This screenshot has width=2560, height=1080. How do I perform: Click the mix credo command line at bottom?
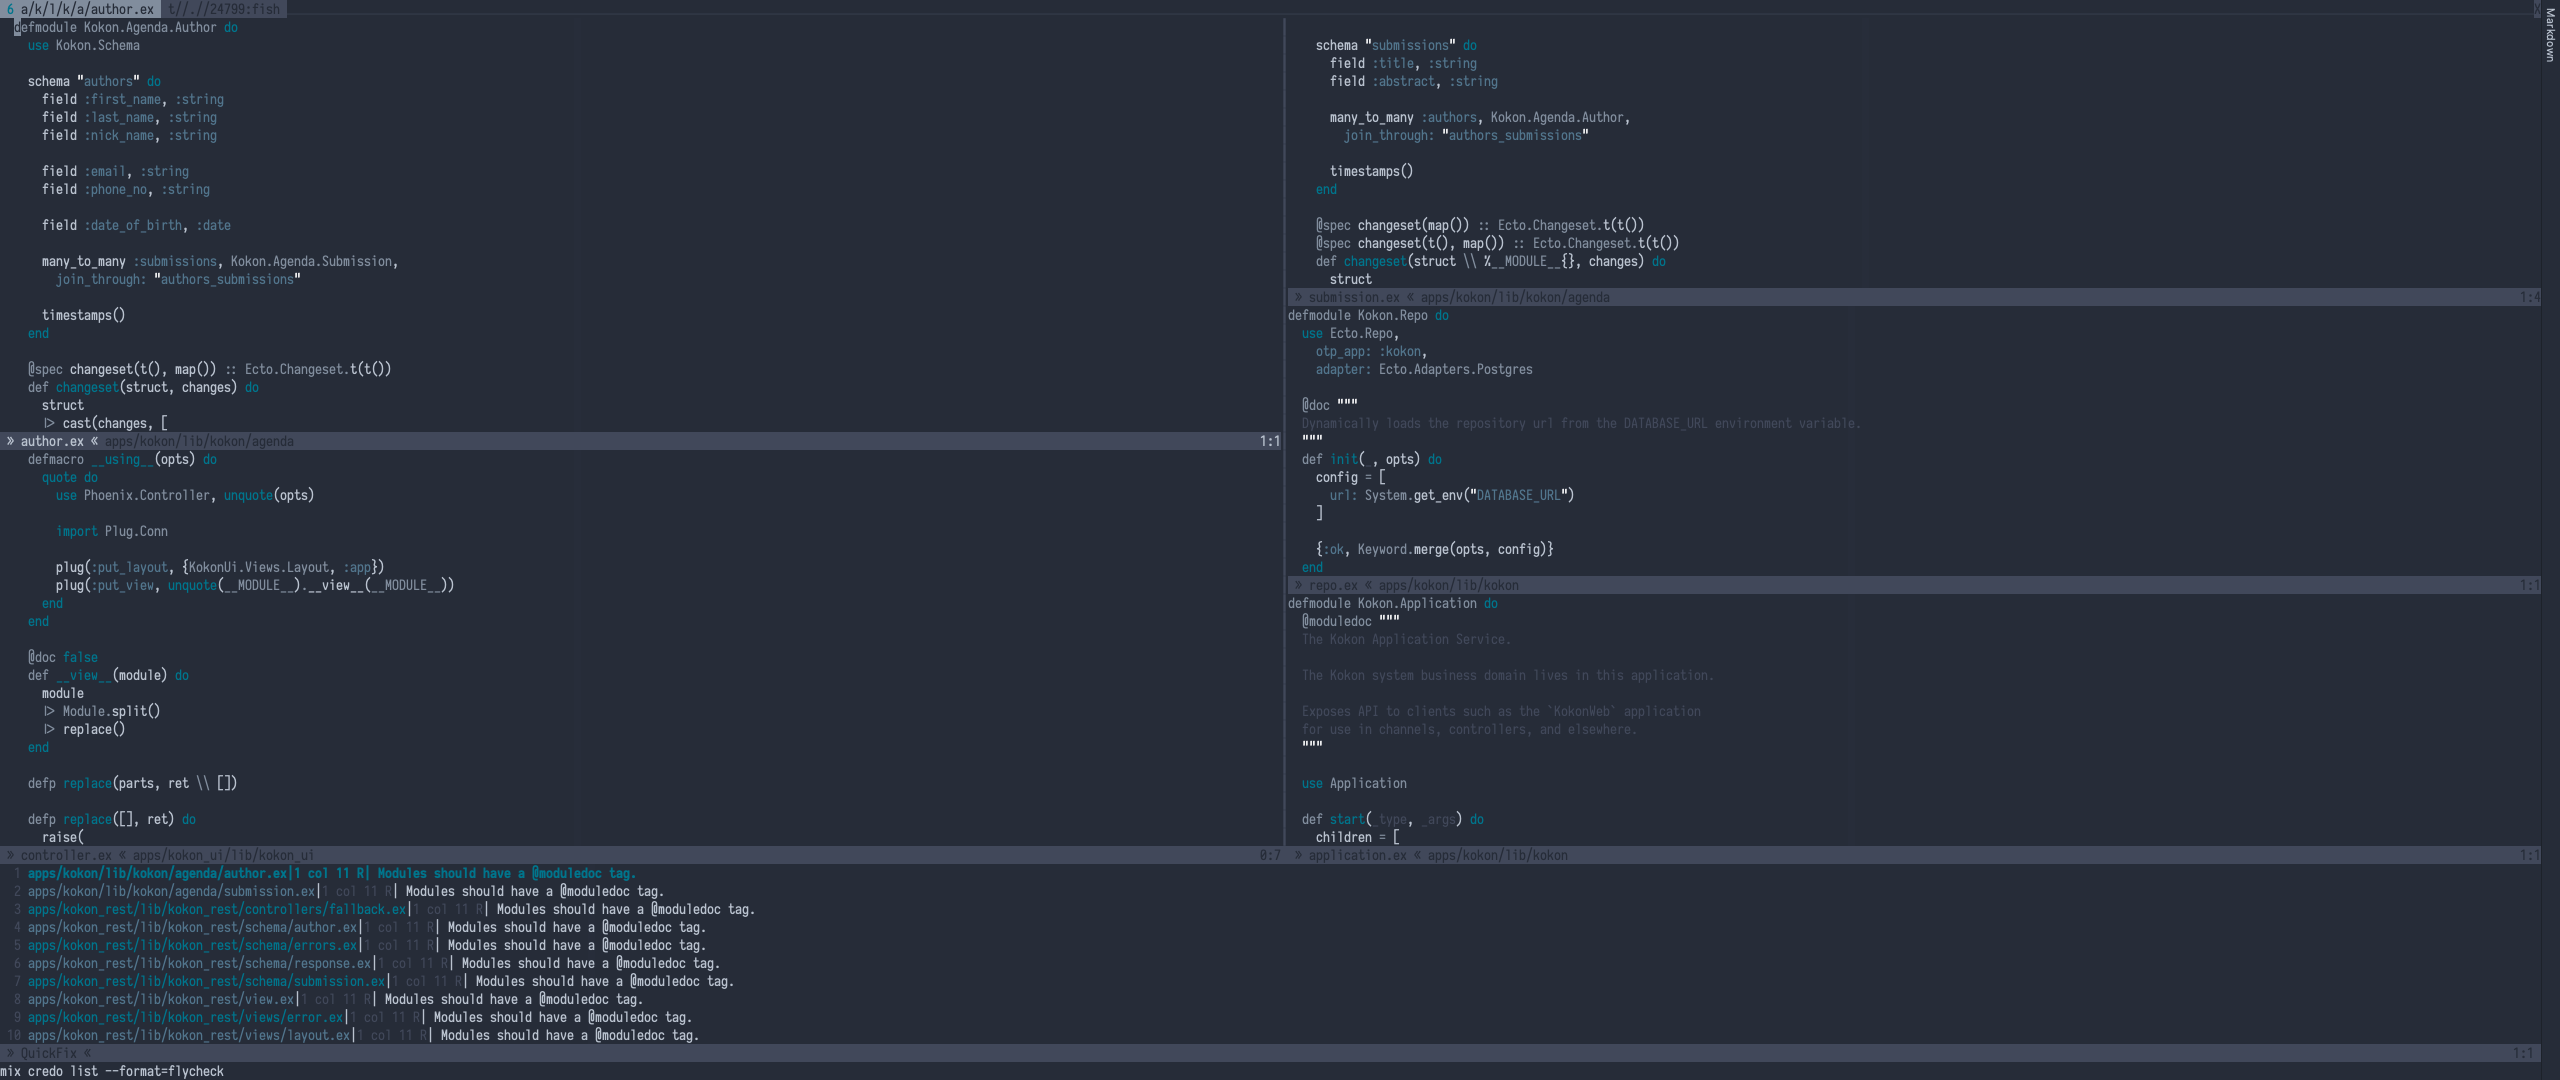point(110,1071)
